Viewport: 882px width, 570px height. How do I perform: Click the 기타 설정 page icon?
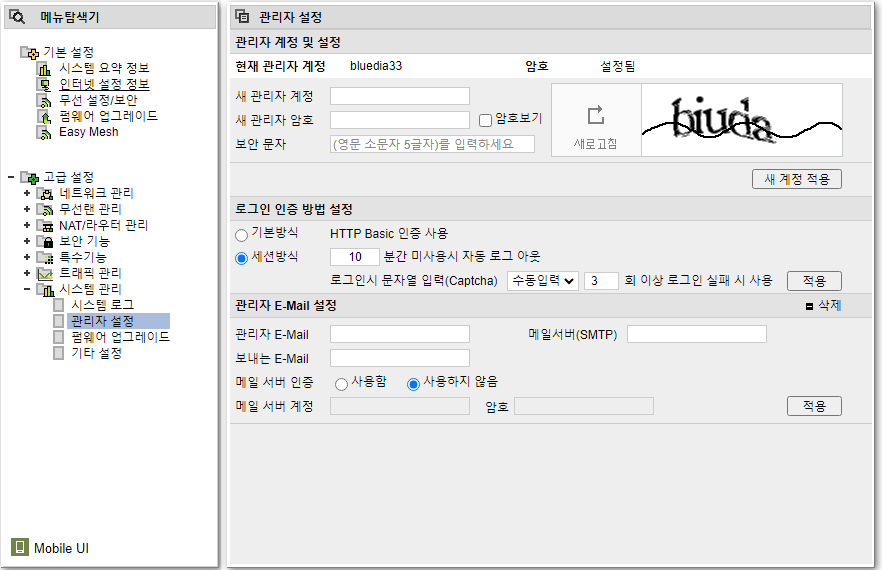pyautogui.click(x=58, y=353)
